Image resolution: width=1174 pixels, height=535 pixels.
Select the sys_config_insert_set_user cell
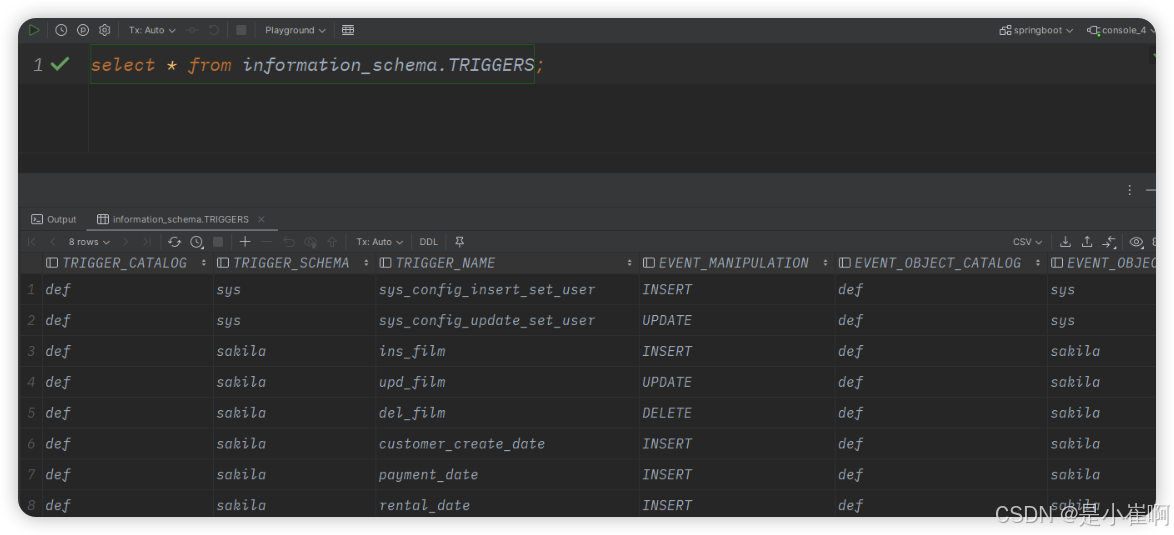coord(507,290)
